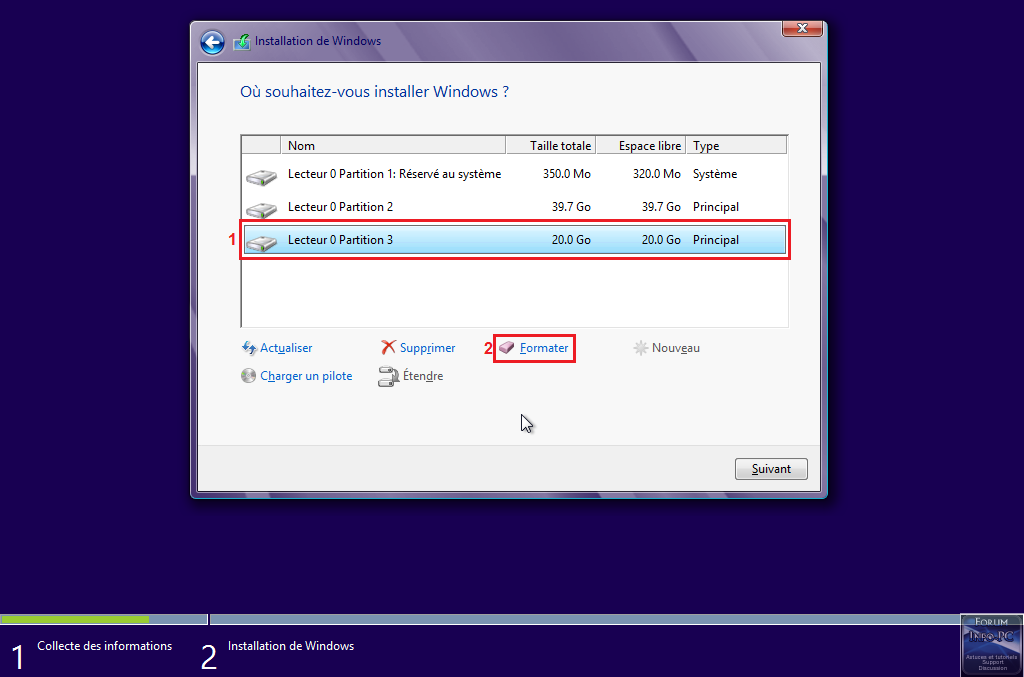Select 'Lecteur 0 Partition 1: Réservé au système'
1024x677 pixels.
click(x=514, y=174)
